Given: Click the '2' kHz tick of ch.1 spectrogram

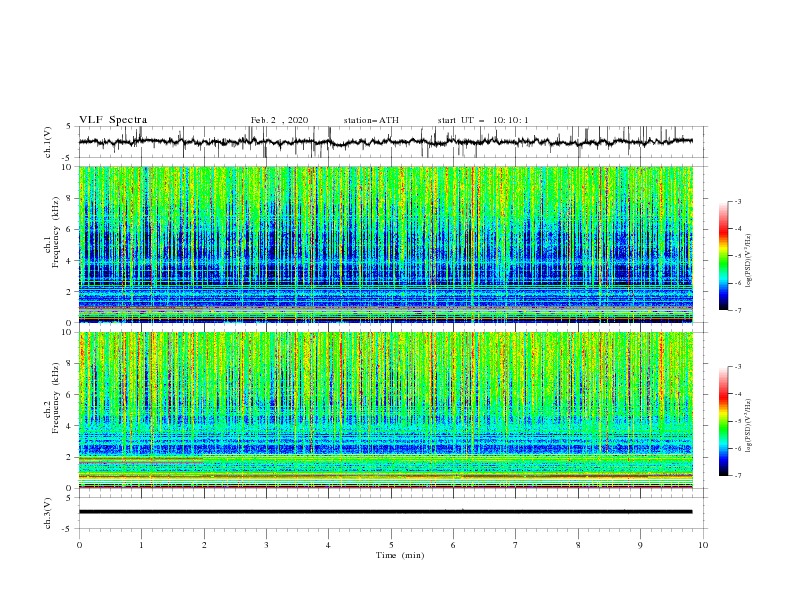Looking at the screenshot, I should click(71, 291).
